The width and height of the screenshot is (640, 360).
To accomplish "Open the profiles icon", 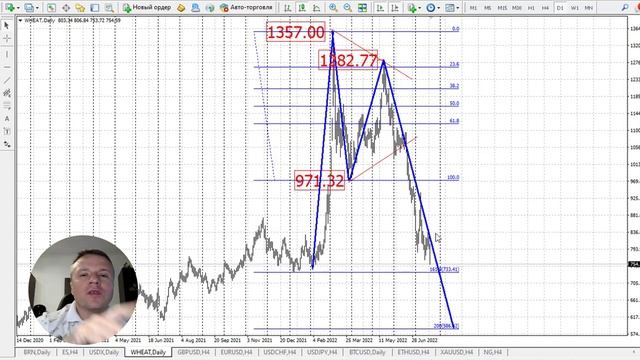I will [29, 7].
